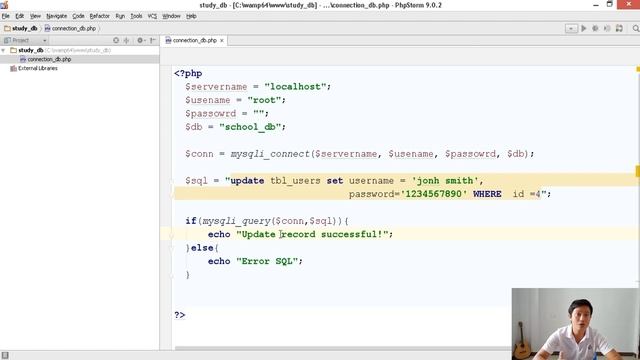Click fold marker beside else line
Image resolution: width=640 pixels, height=360 pixels.
pyautogui.click(x=172, y=248)
